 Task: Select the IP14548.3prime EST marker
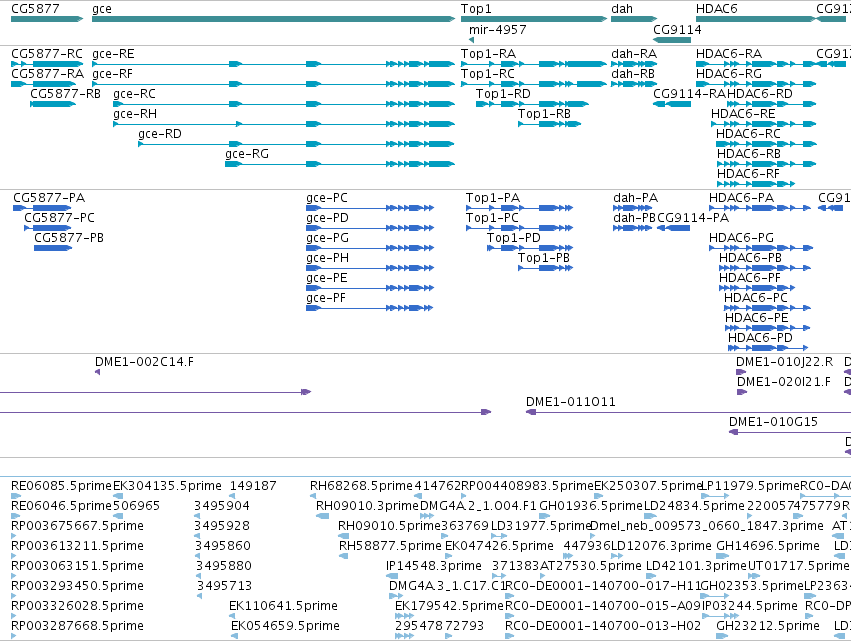click(x=392, y=576)
